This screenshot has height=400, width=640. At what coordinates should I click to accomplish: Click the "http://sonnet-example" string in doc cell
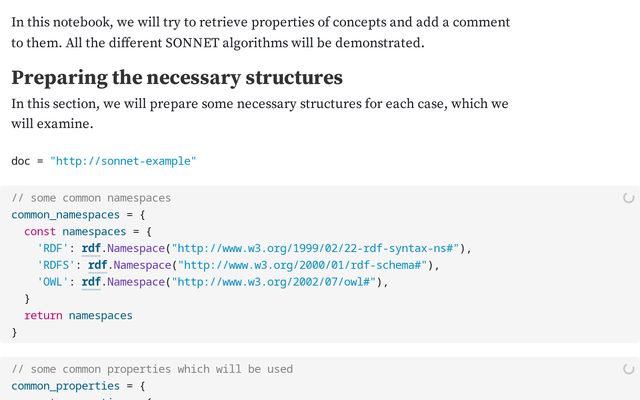tap(123, 161)
